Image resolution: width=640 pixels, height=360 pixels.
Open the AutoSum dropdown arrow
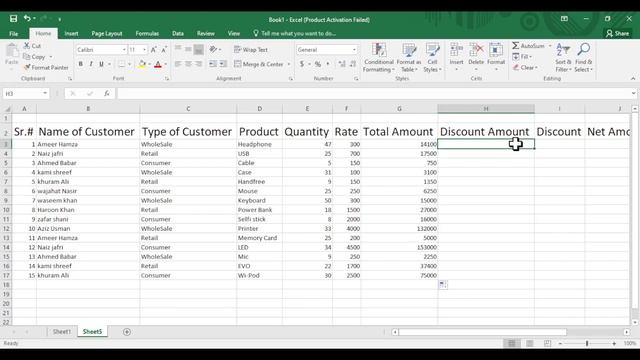pos(550,46)
